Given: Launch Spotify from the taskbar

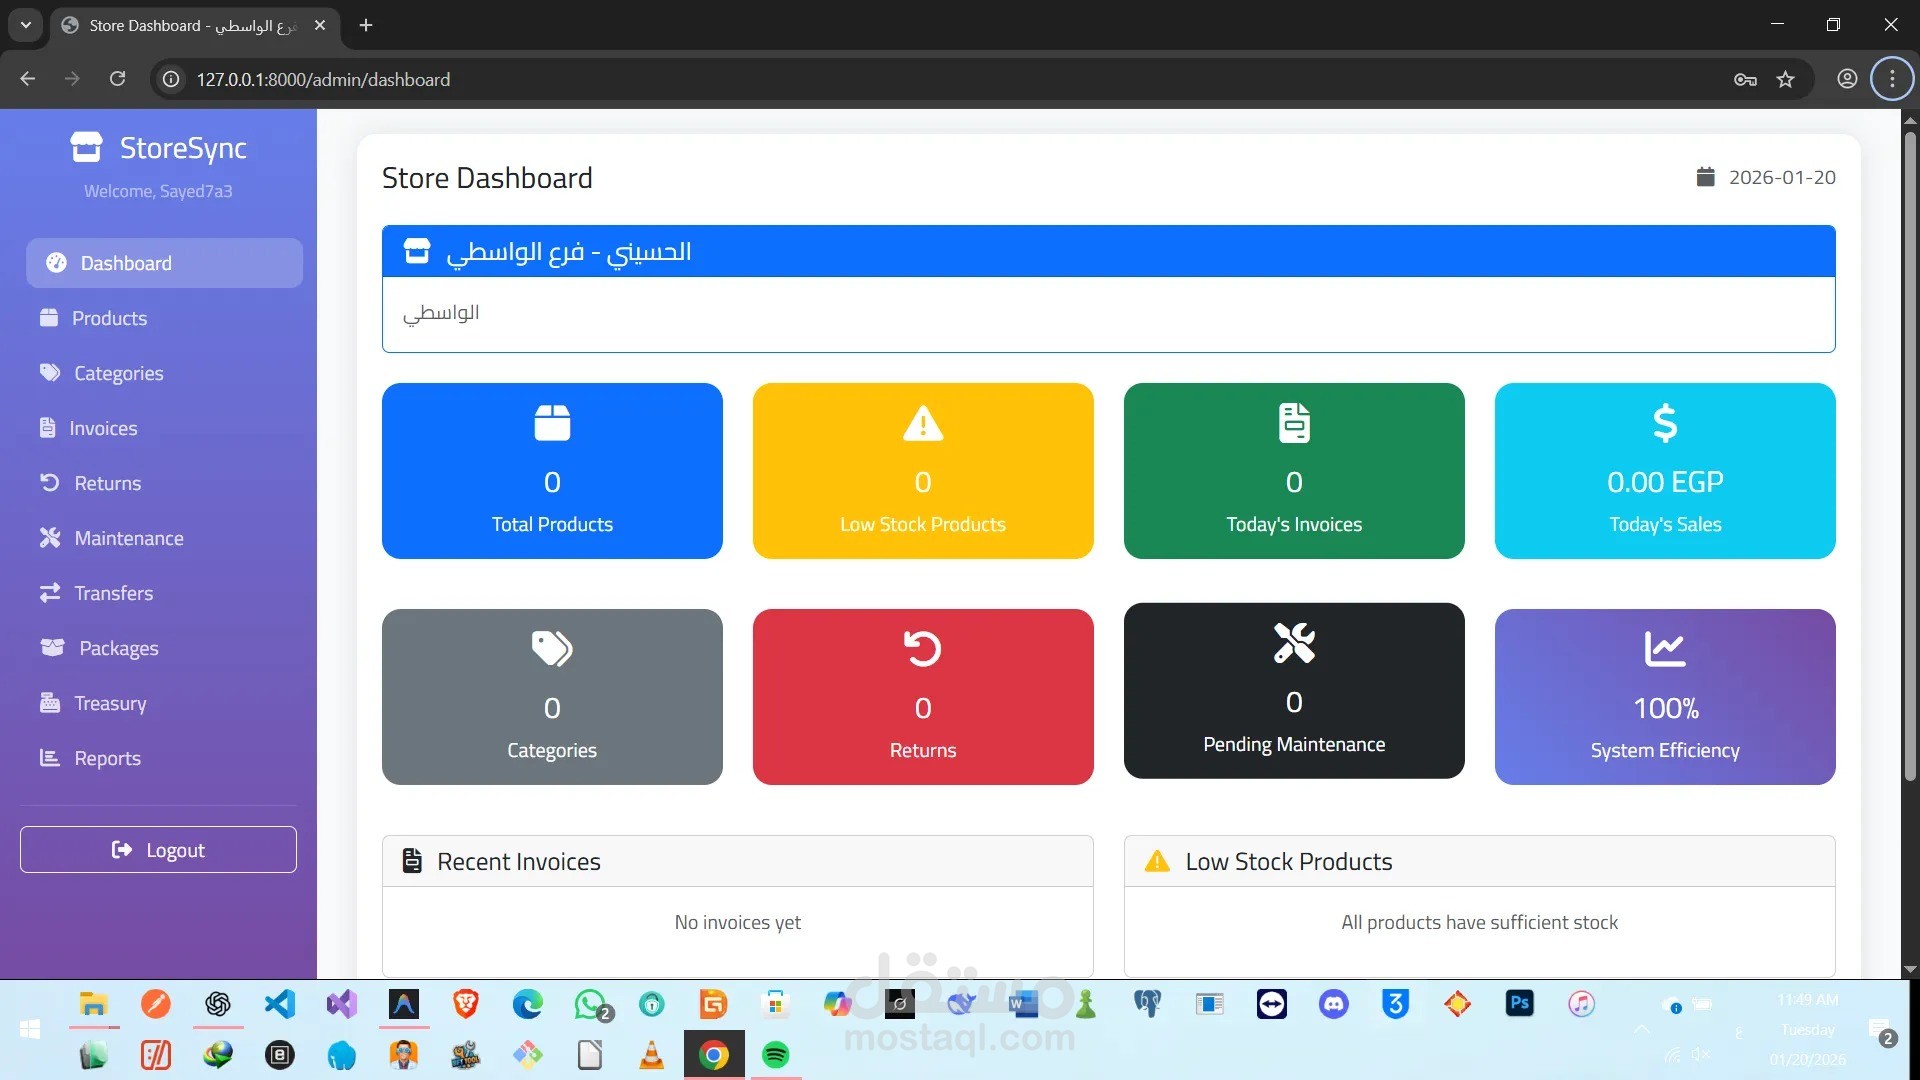Looking at the screenshot, I should (x=776, y=1055).
